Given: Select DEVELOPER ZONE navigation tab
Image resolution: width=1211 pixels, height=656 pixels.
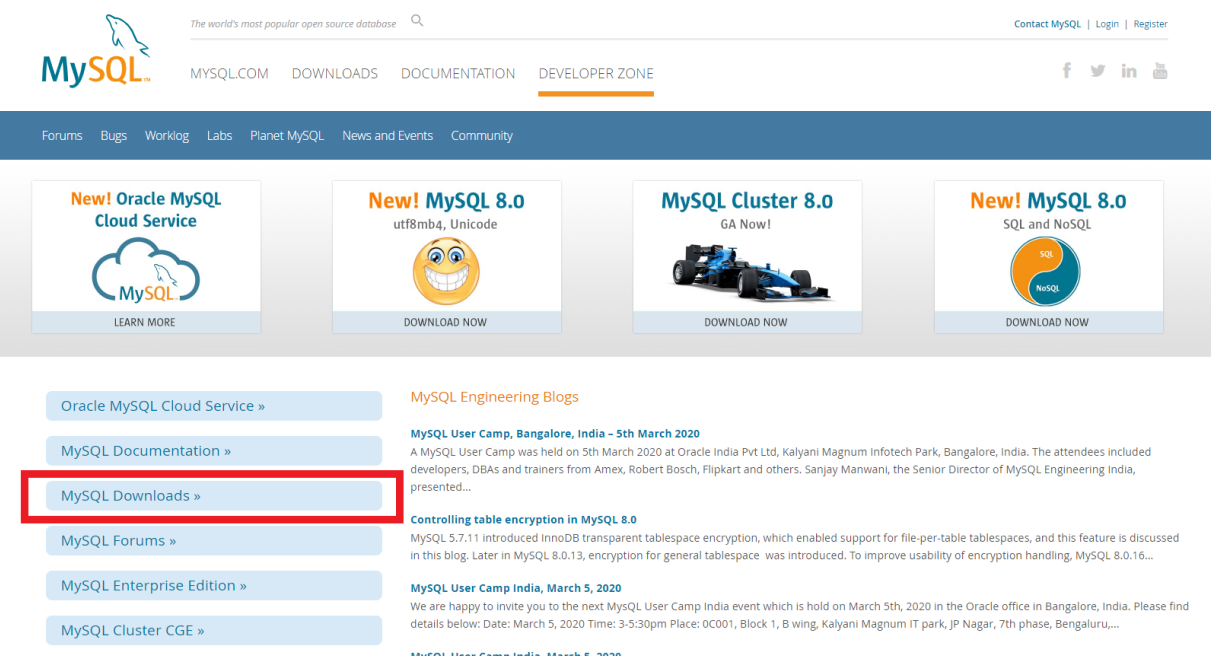Looking at the screenshot, I should click(596, 73).
